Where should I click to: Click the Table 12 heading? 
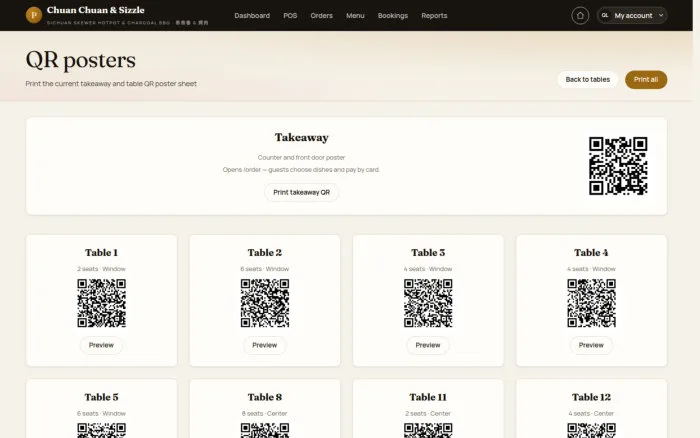[592, 397]
